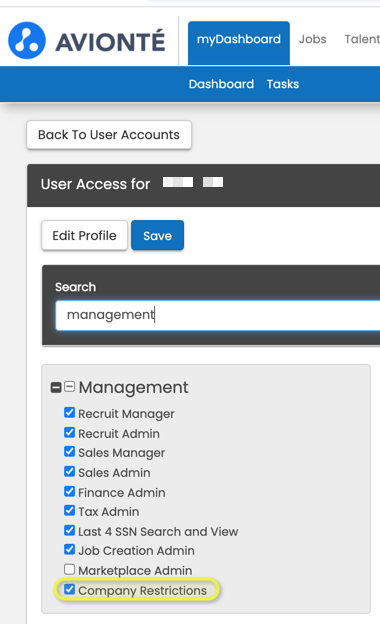Image resolution: width=380 pixels, height=624 pixels.
Task: Enable the Marketplace Admin checkbox
Action: point(69,569)
